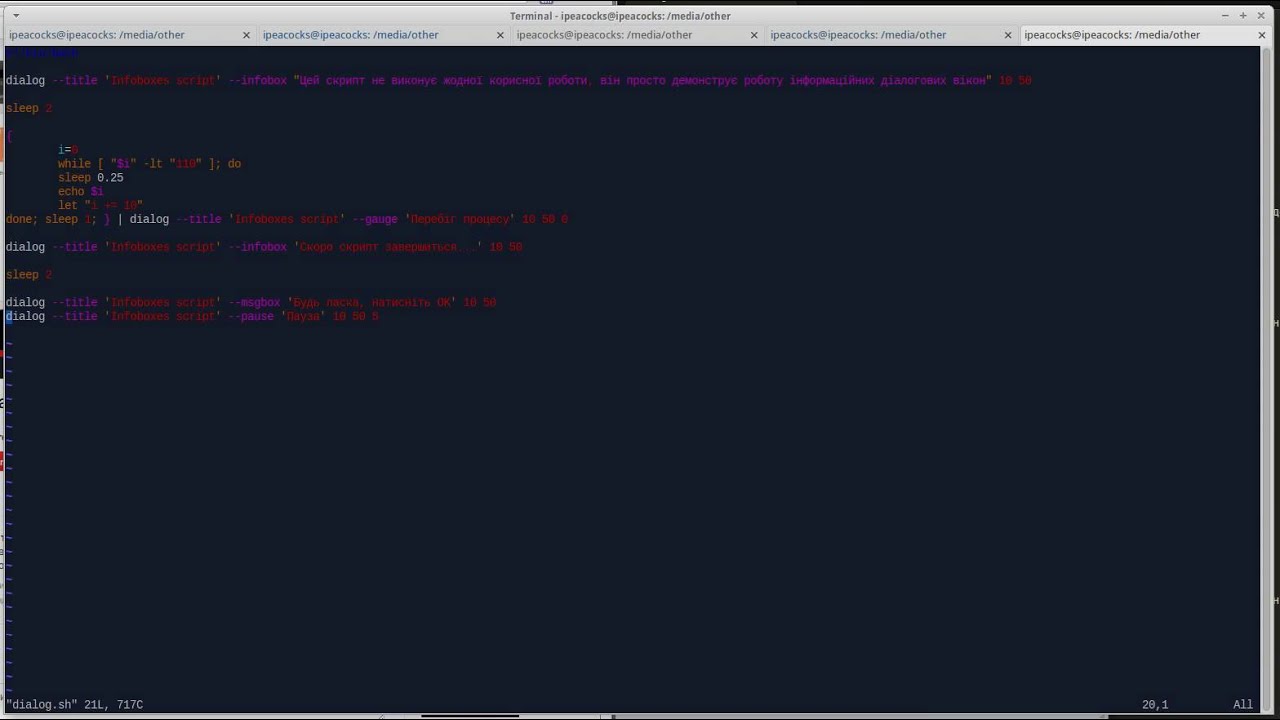This screenshot has width=1280, height=720.
Task: Click the '20,1' cursor position indicator
Action: (x=1155, y=705)
